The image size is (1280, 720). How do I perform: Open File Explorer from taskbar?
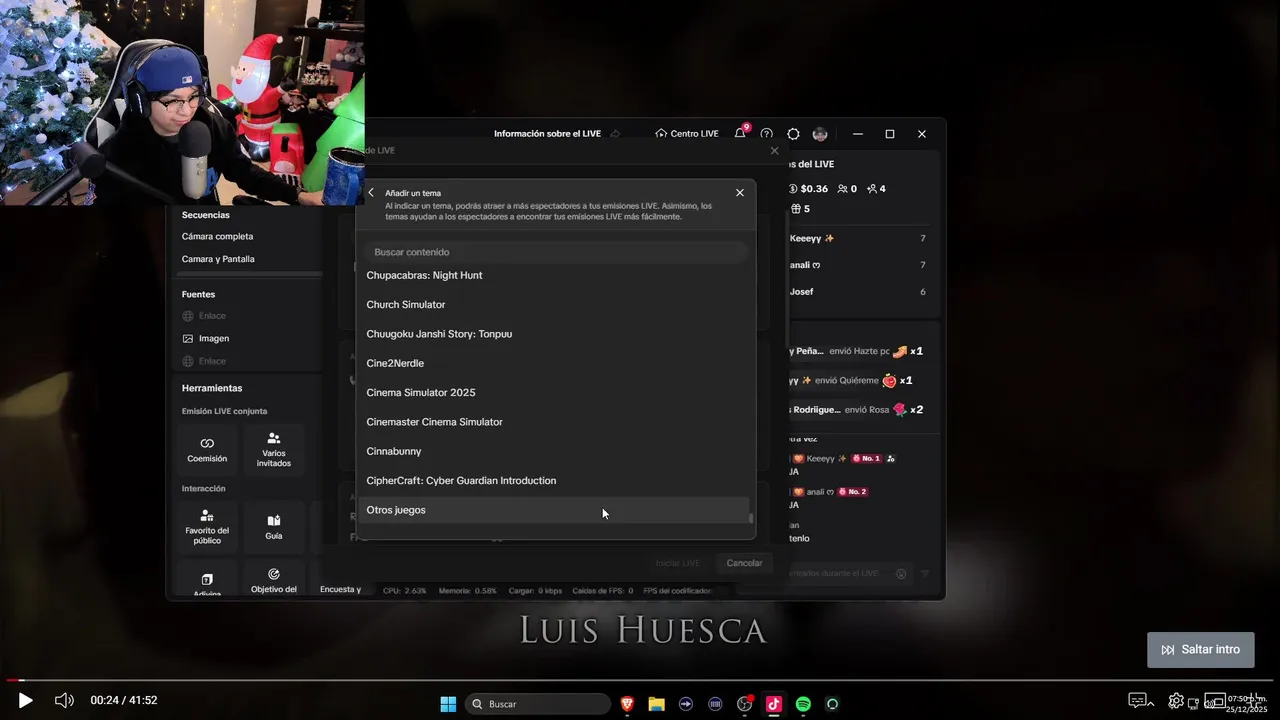(657, 704)
